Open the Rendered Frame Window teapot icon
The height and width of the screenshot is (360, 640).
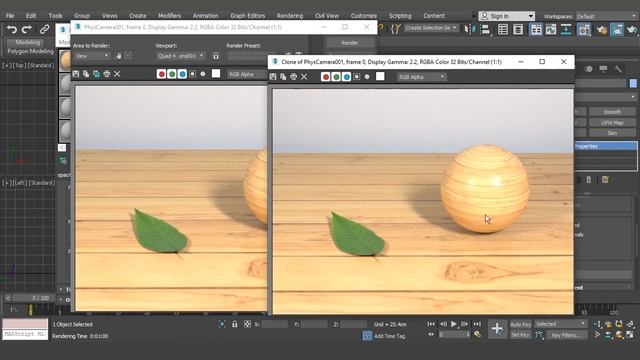[x=617, y=29]
